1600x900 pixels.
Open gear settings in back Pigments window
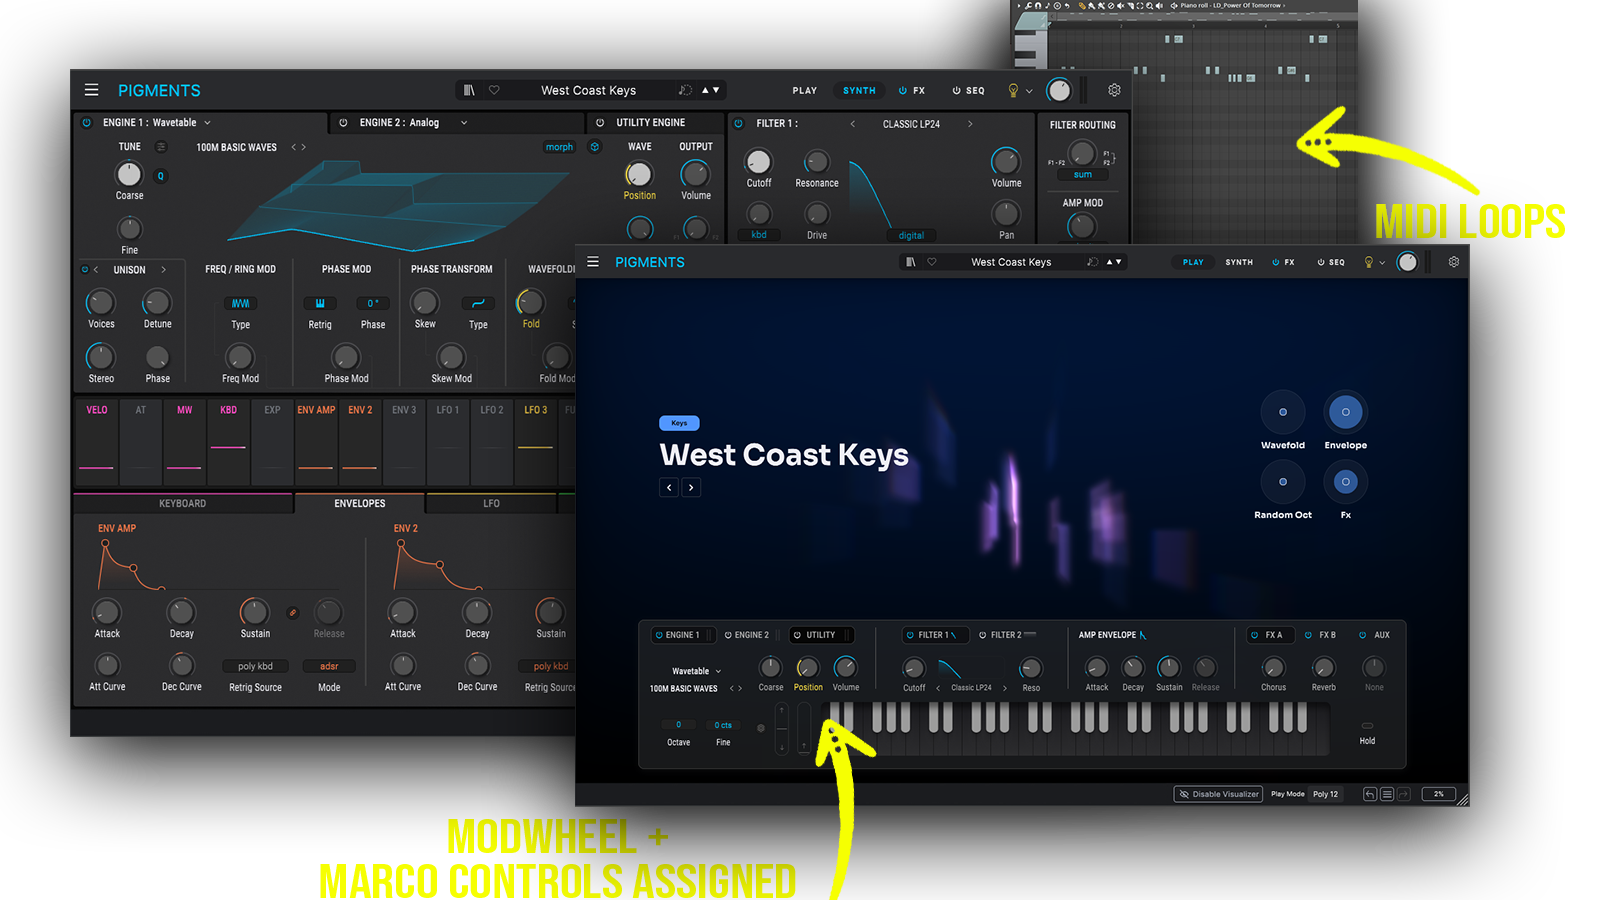click(x=1114, y=90)
